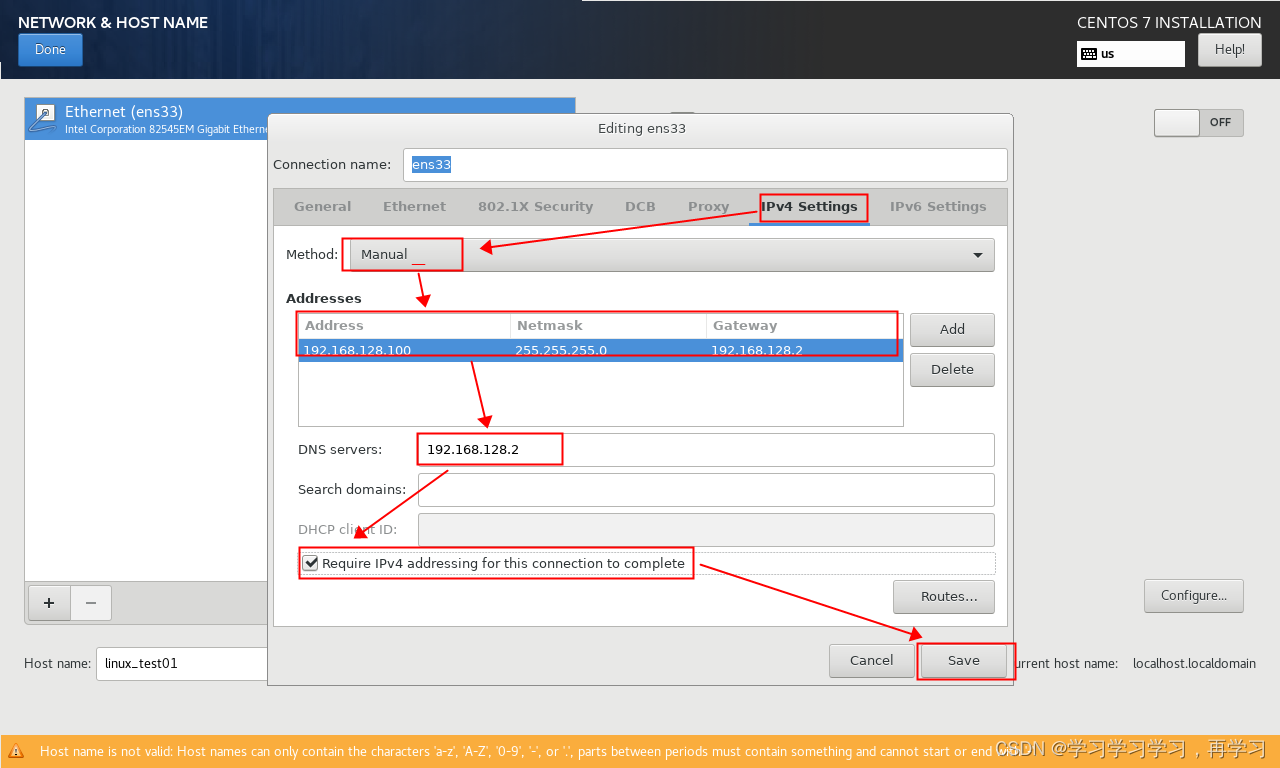This screenshot has height=768, width=1280.
Task: Switch to the IPv6 Settings tab
Action: point(938,207)
